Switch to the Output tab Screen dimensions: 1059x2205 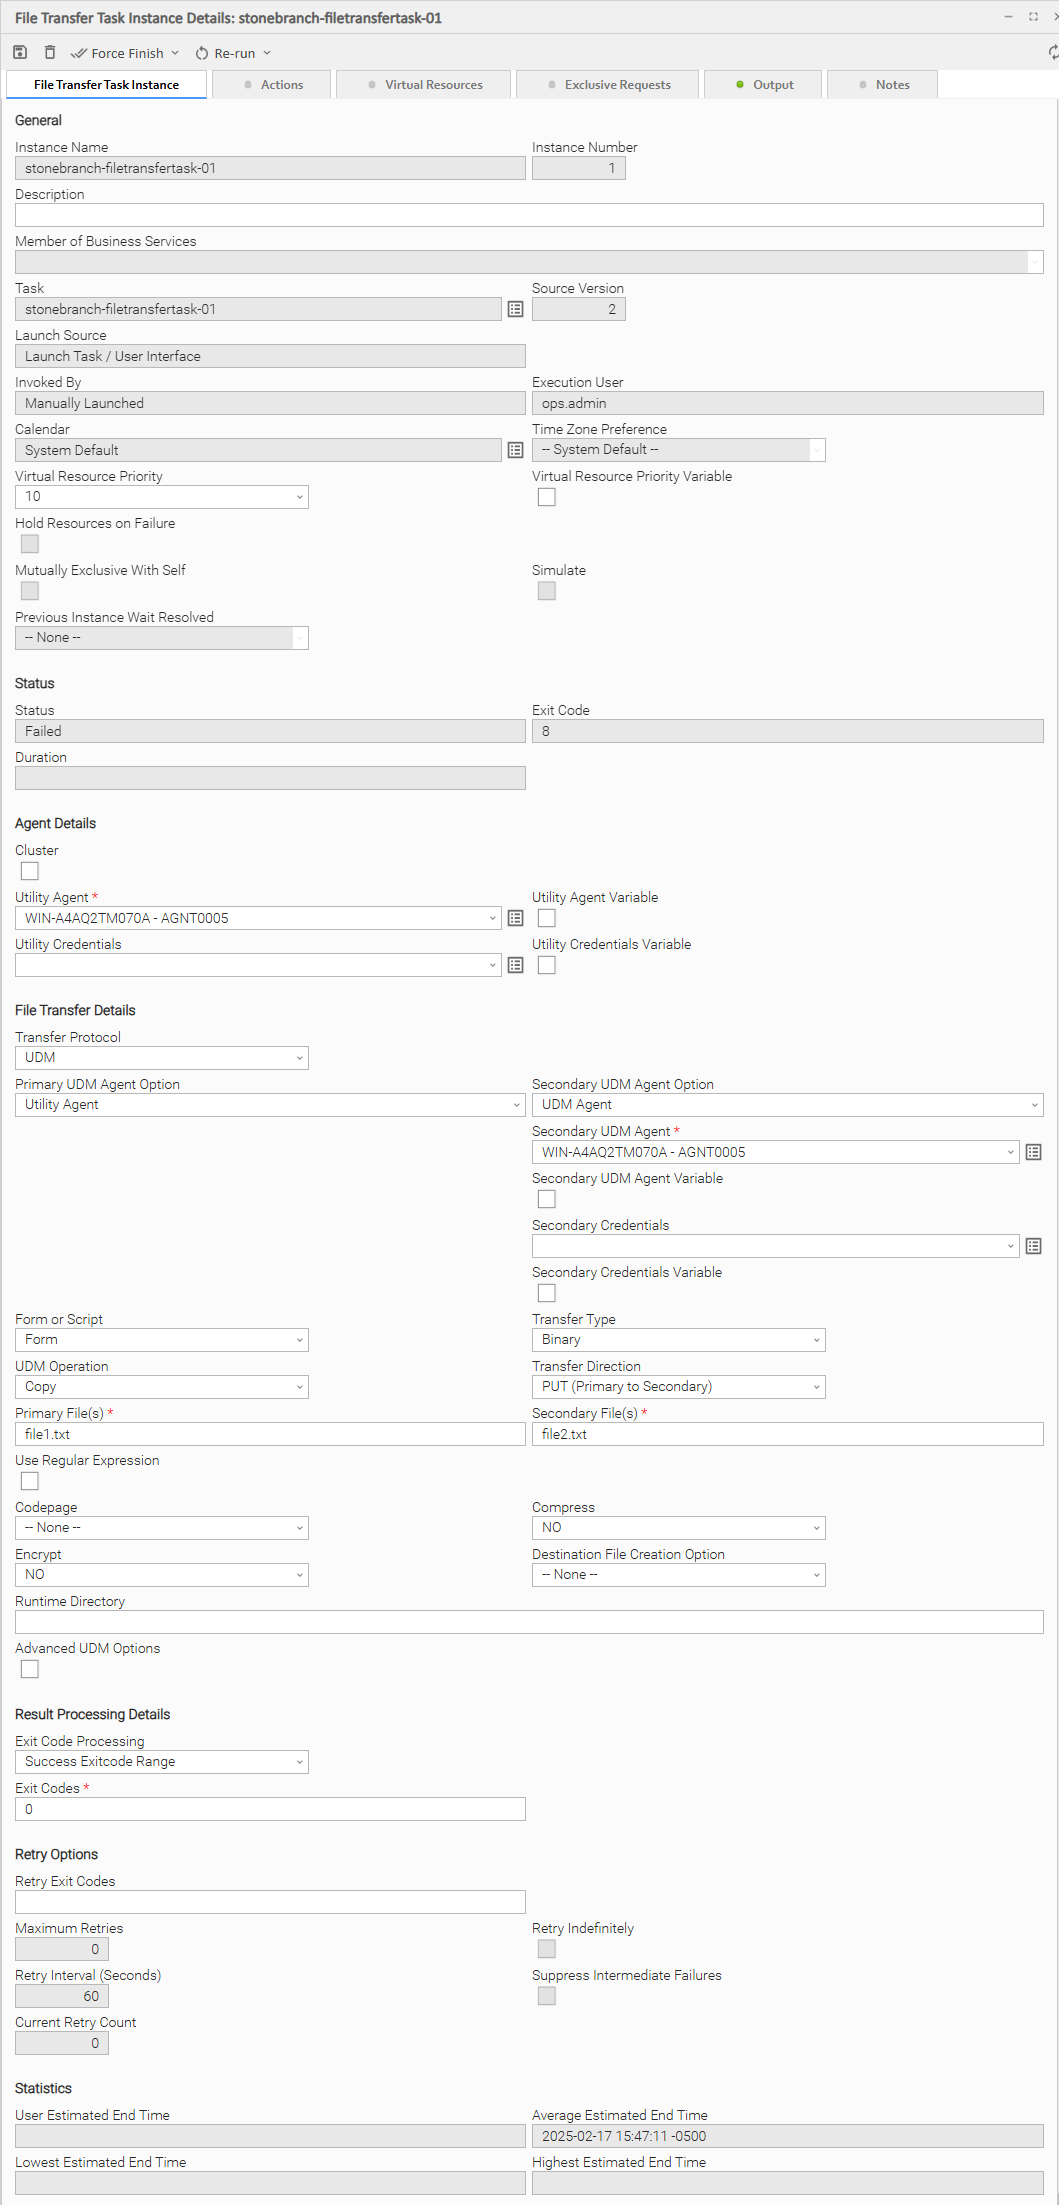click(x=764, y=85)
